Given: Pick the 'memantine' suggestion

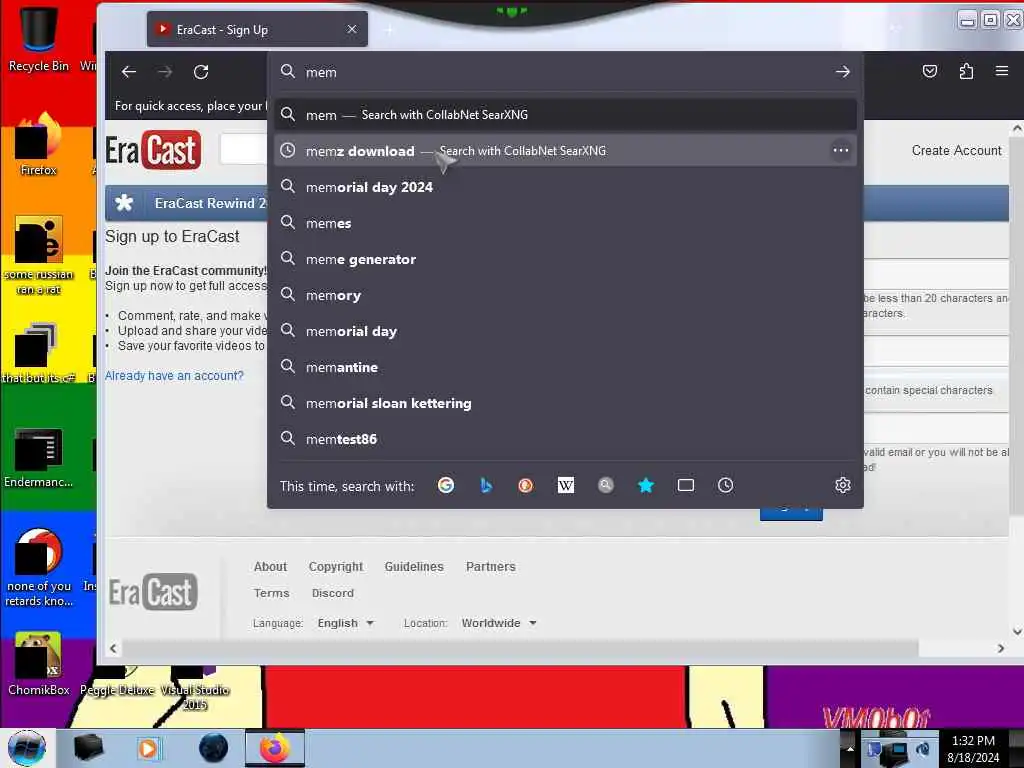Looking at the screenshot, I should [565, 367].
